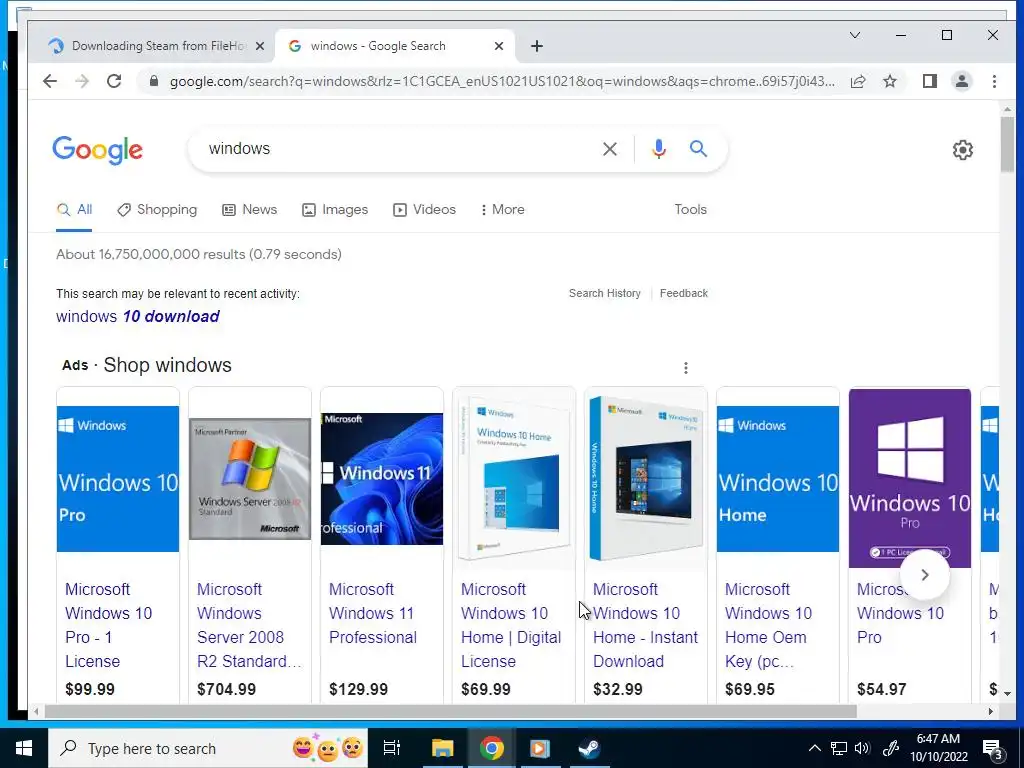Open Search History link
The width and height of the screenshot is (1024, 768).
pyautogui.click(x=605, y=293)
